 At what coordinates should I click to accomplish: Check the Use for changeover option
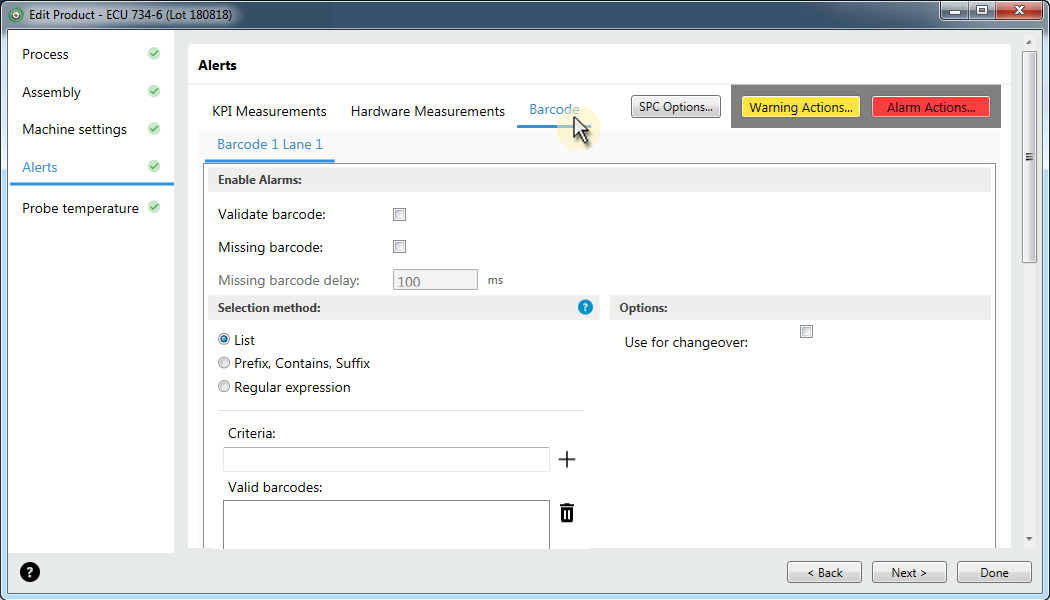[806, 331]
